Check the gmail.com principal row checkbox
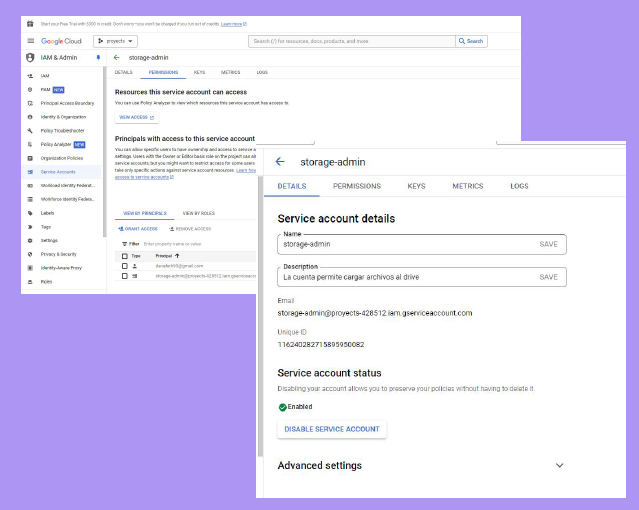This screenshot has height=510, width=639. click(x=125, y=266)
